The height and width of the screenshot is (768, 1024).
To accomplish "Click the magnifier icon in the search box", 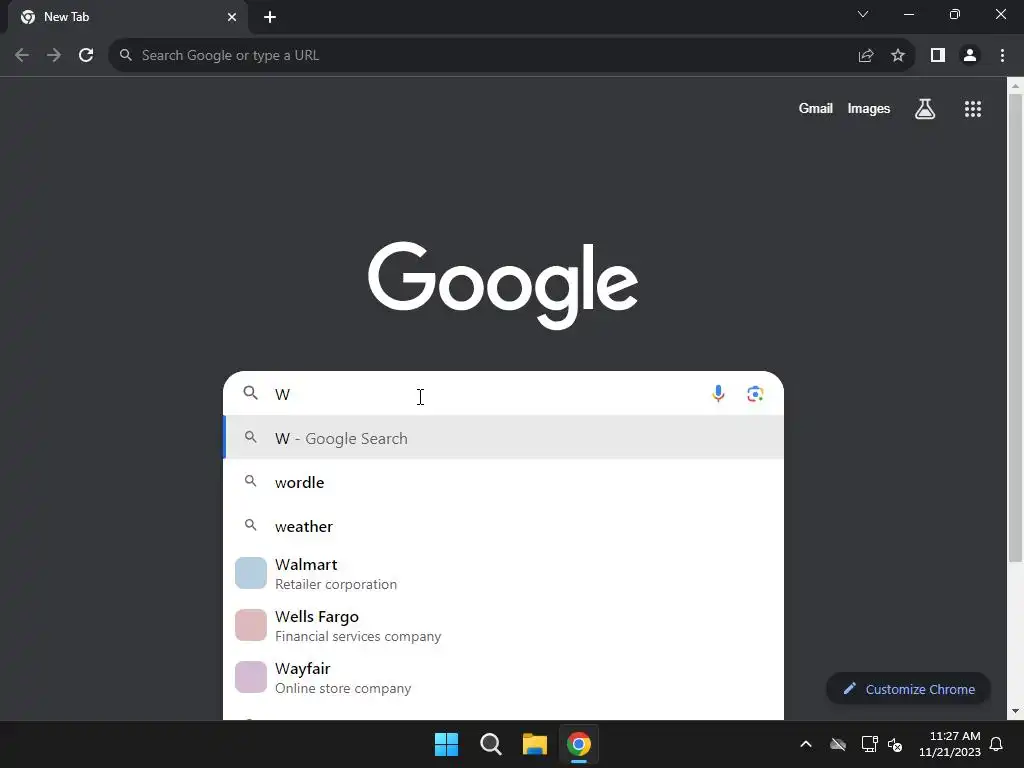I will tap(251, 392).
